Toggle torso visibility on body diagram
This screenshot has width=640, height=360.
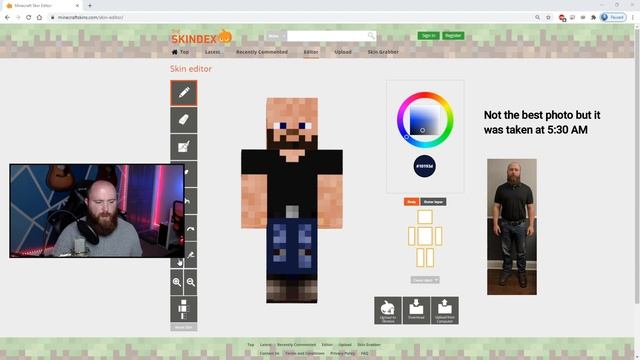click(425, 236)
